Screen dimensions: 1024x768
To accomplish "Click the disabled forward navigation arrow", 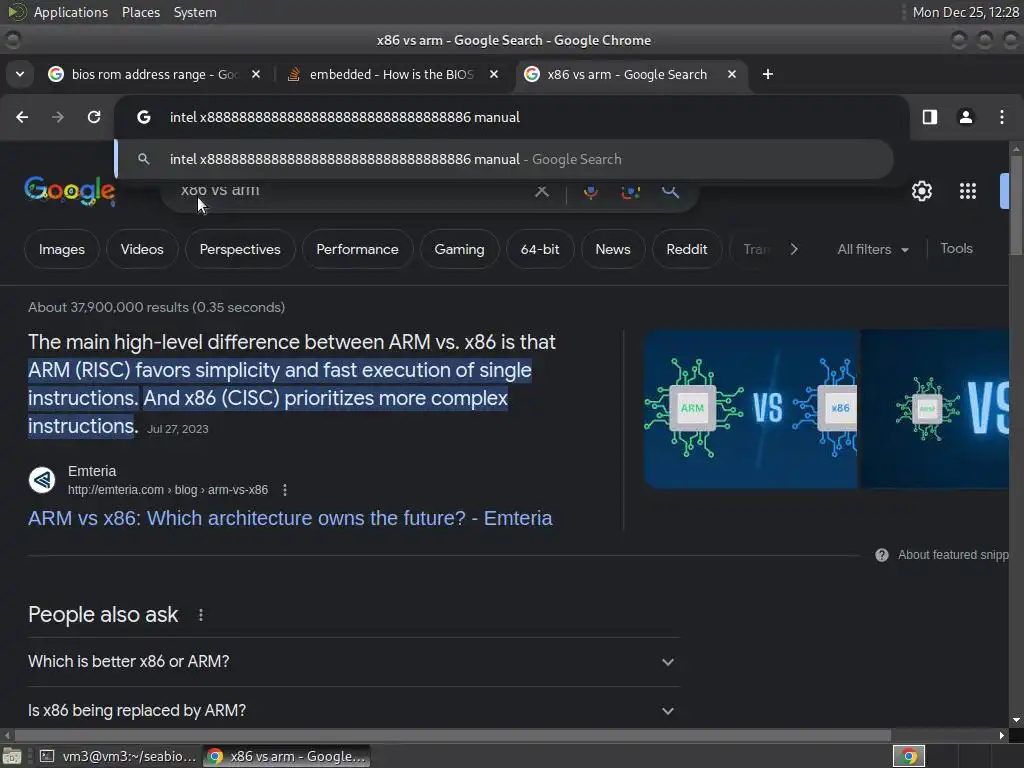I will 58,117.
